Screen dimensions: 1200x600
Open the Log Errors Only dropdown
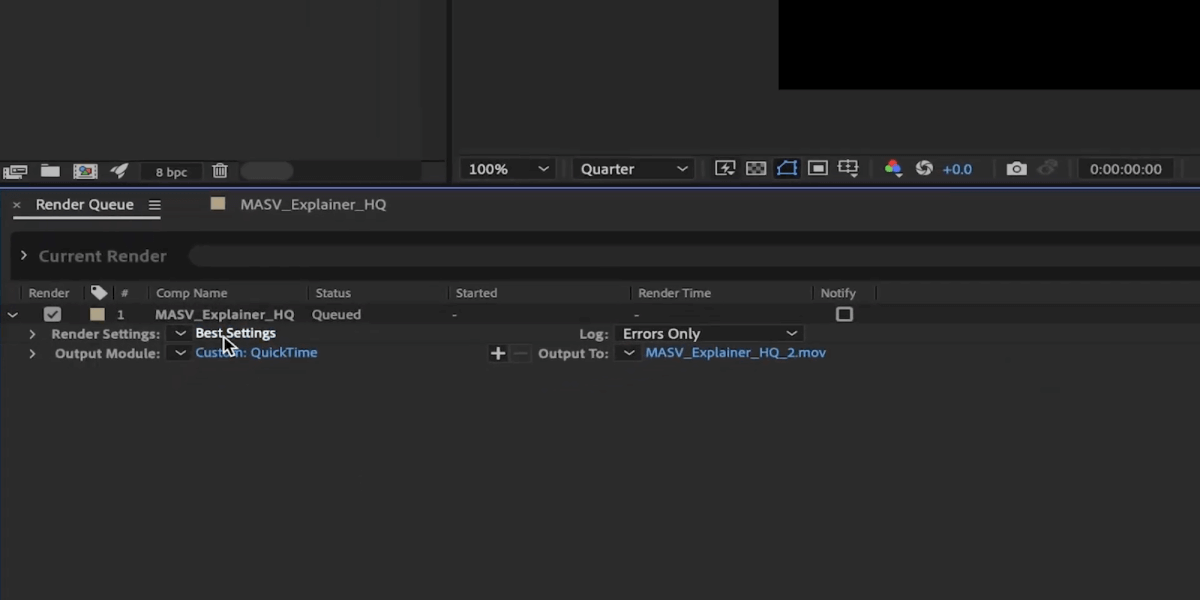[x=708, y=334]
